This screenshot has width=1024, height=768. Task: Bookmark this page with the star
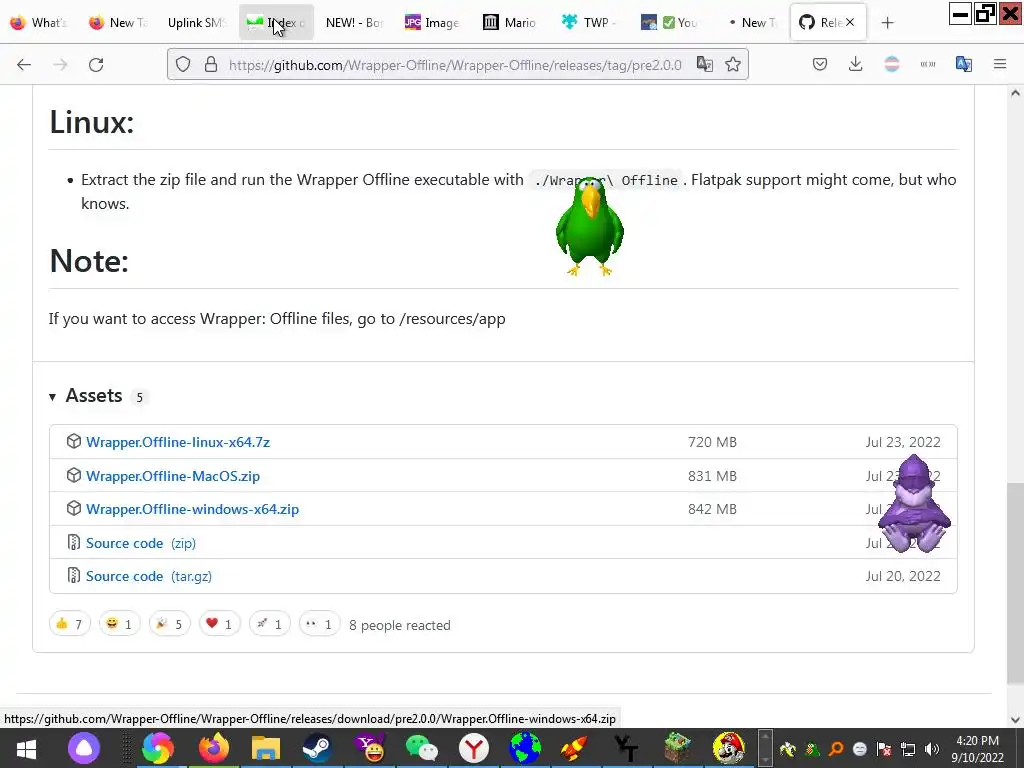tap(733, 64)
